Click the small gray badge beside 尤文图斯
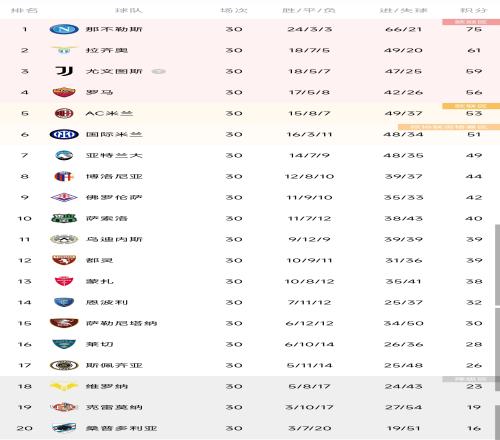The width and height of the screenshot is (500, 440). coord(159,71)
